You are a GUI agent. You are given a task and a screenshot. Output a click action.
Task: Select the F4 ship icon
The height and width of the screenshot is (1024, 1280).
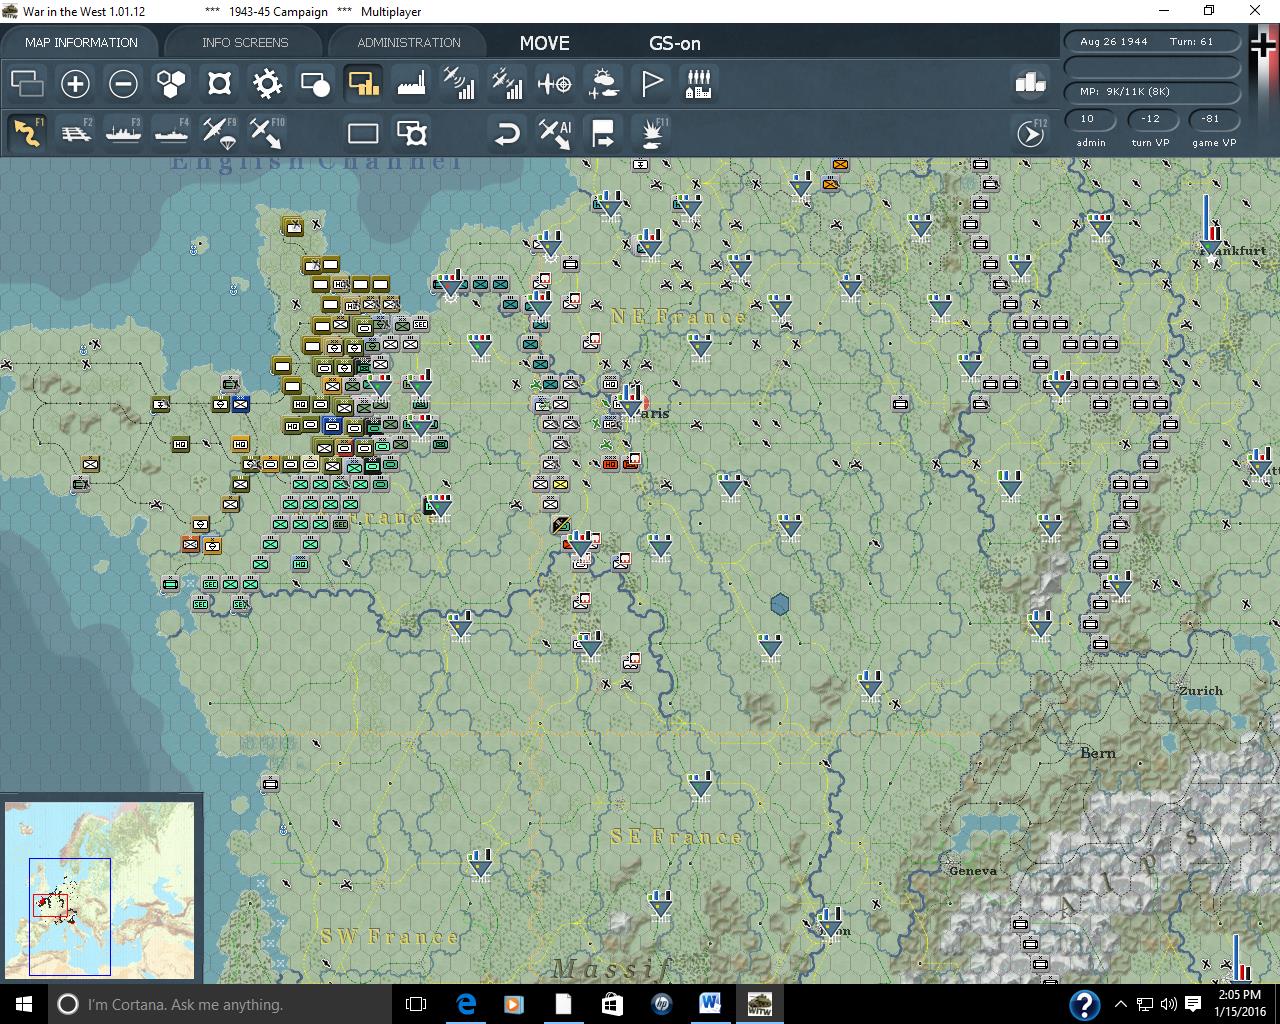click(171, 133)
